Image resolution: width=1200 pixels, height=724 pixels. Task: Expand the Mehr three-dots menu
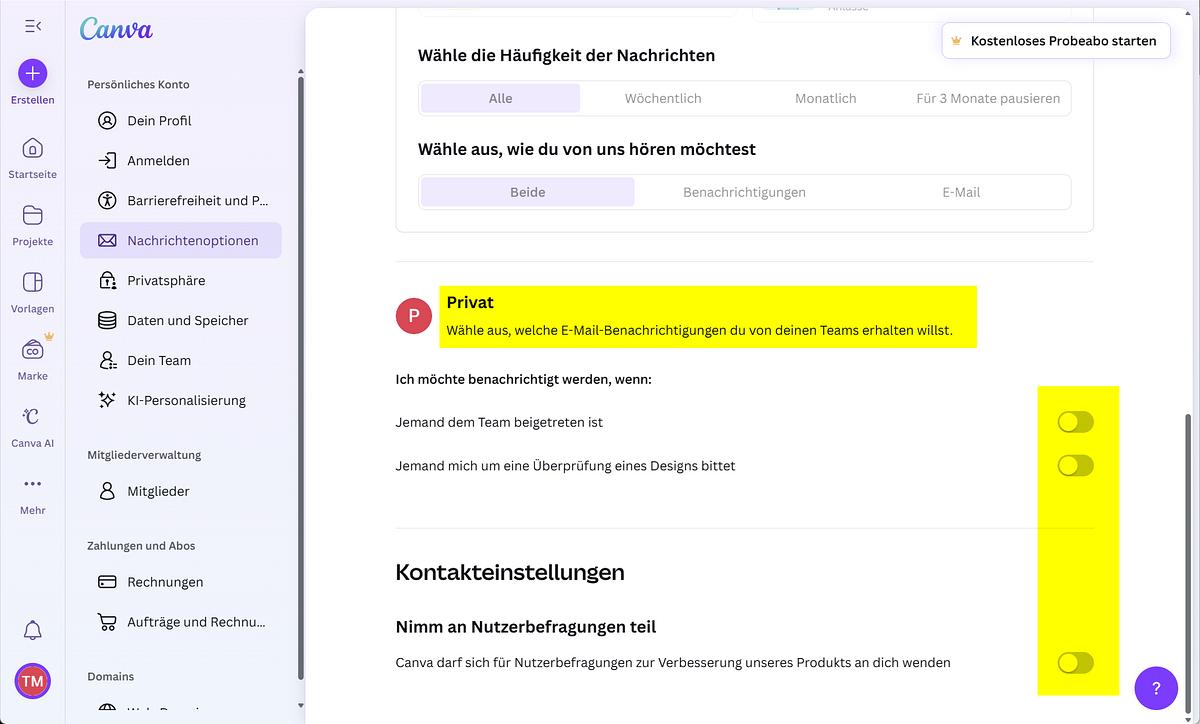tap(32, 484)
